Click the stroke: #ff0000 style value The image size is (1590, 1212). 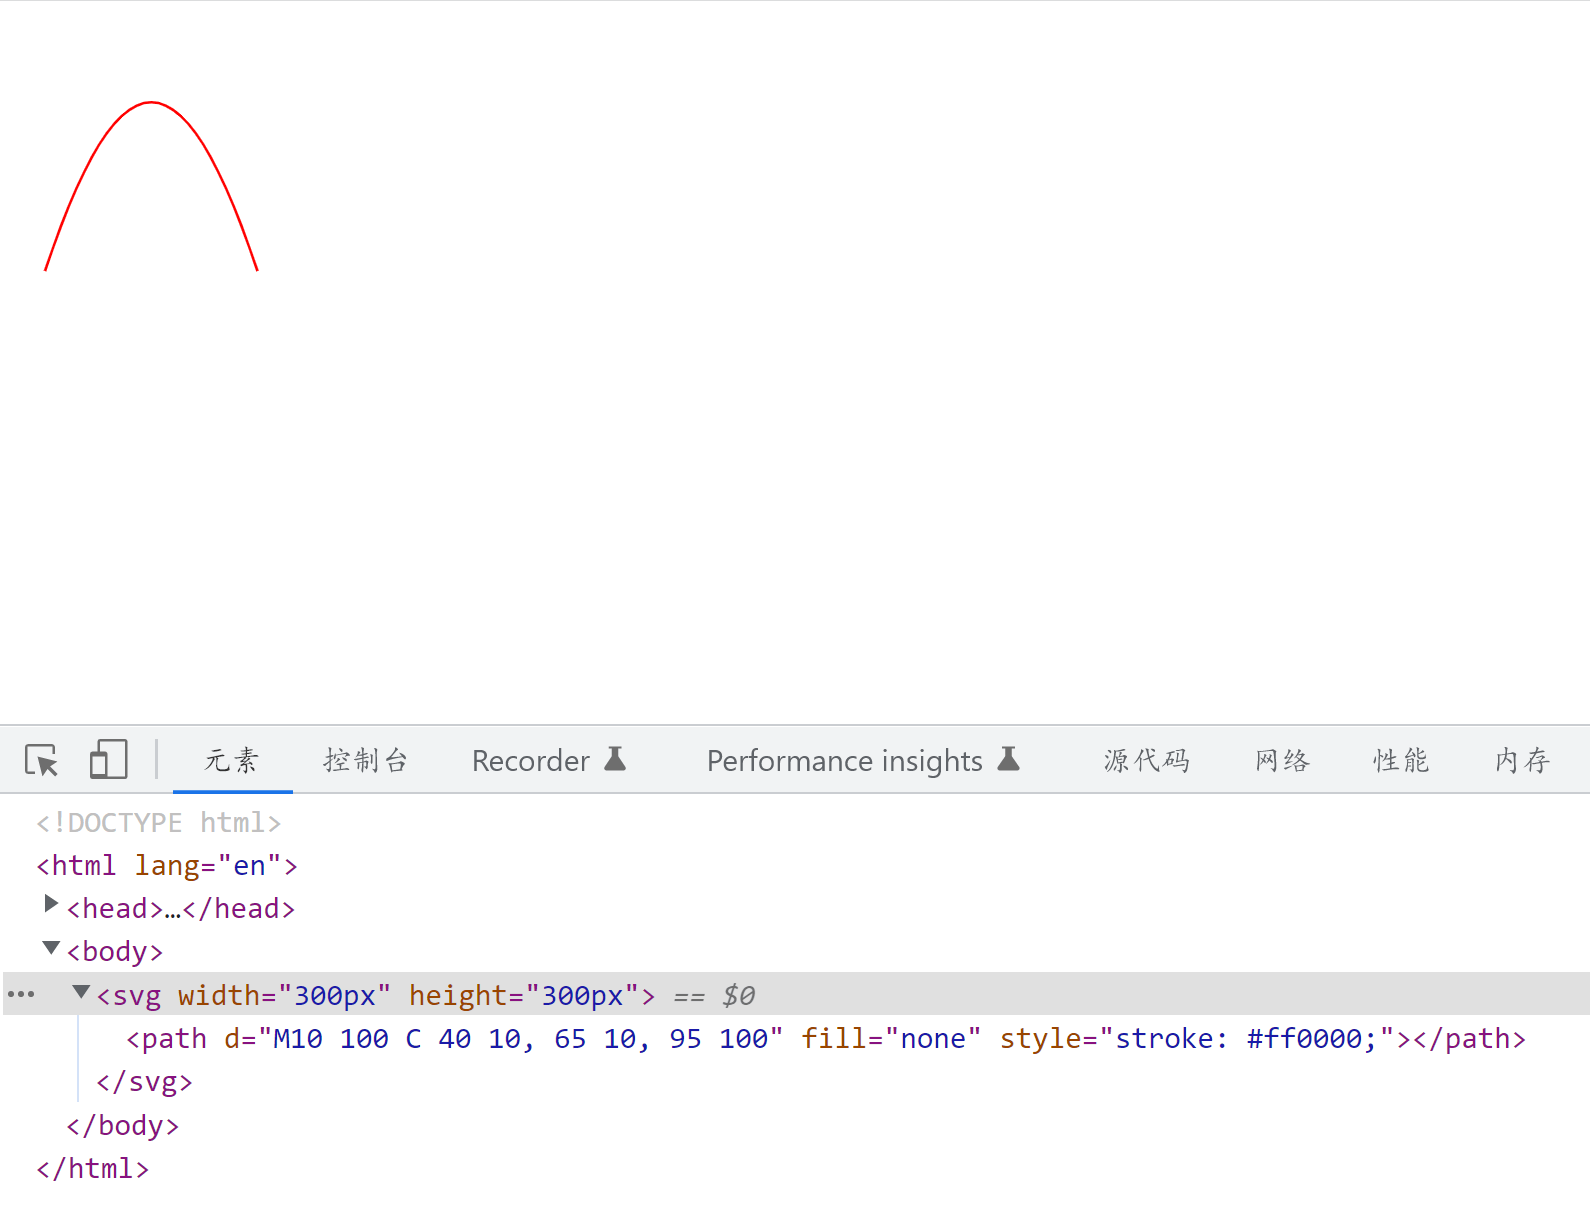(1247, 1038)
